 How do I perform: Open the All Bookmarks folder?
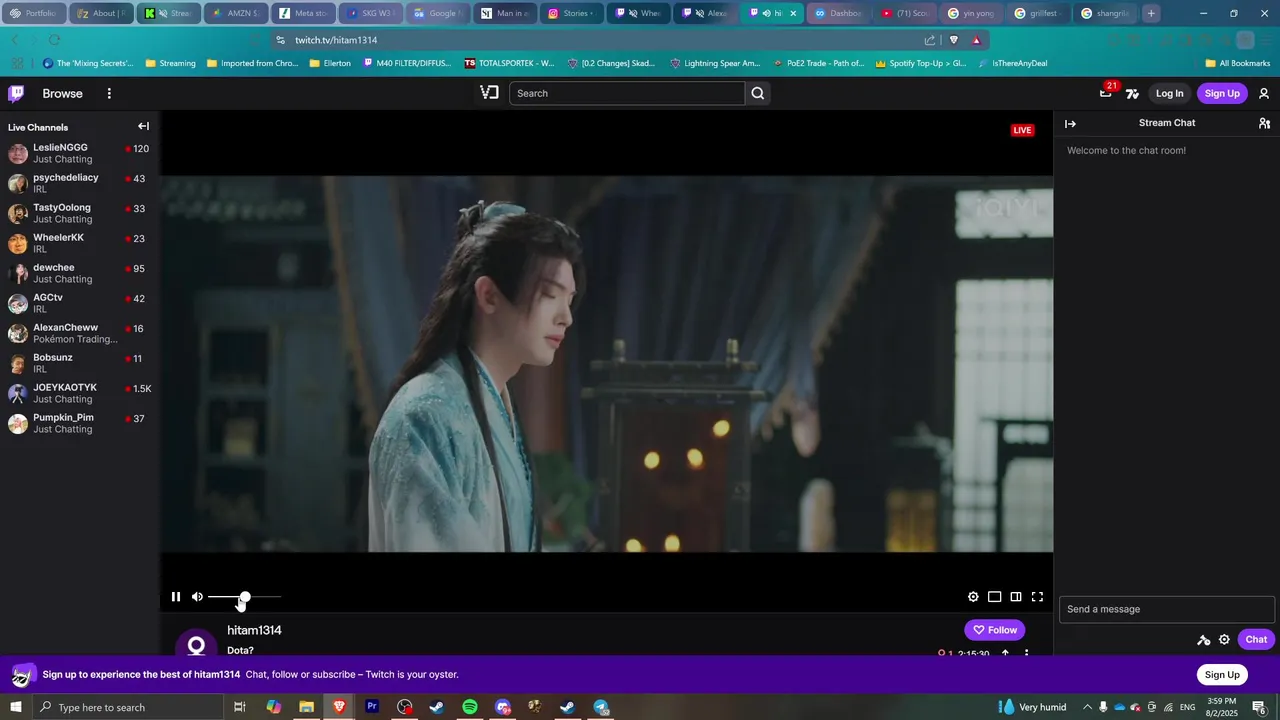click(1238, 63)
